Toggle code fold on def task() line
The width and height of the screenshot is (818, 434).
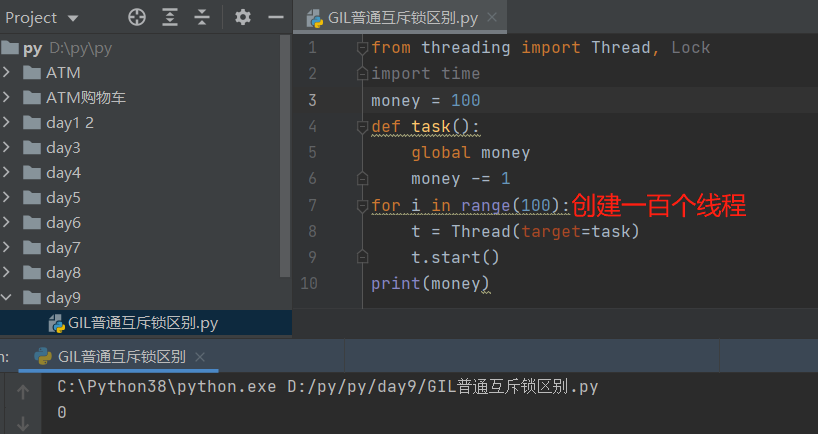pyautogui.click(x=361, y=127)
